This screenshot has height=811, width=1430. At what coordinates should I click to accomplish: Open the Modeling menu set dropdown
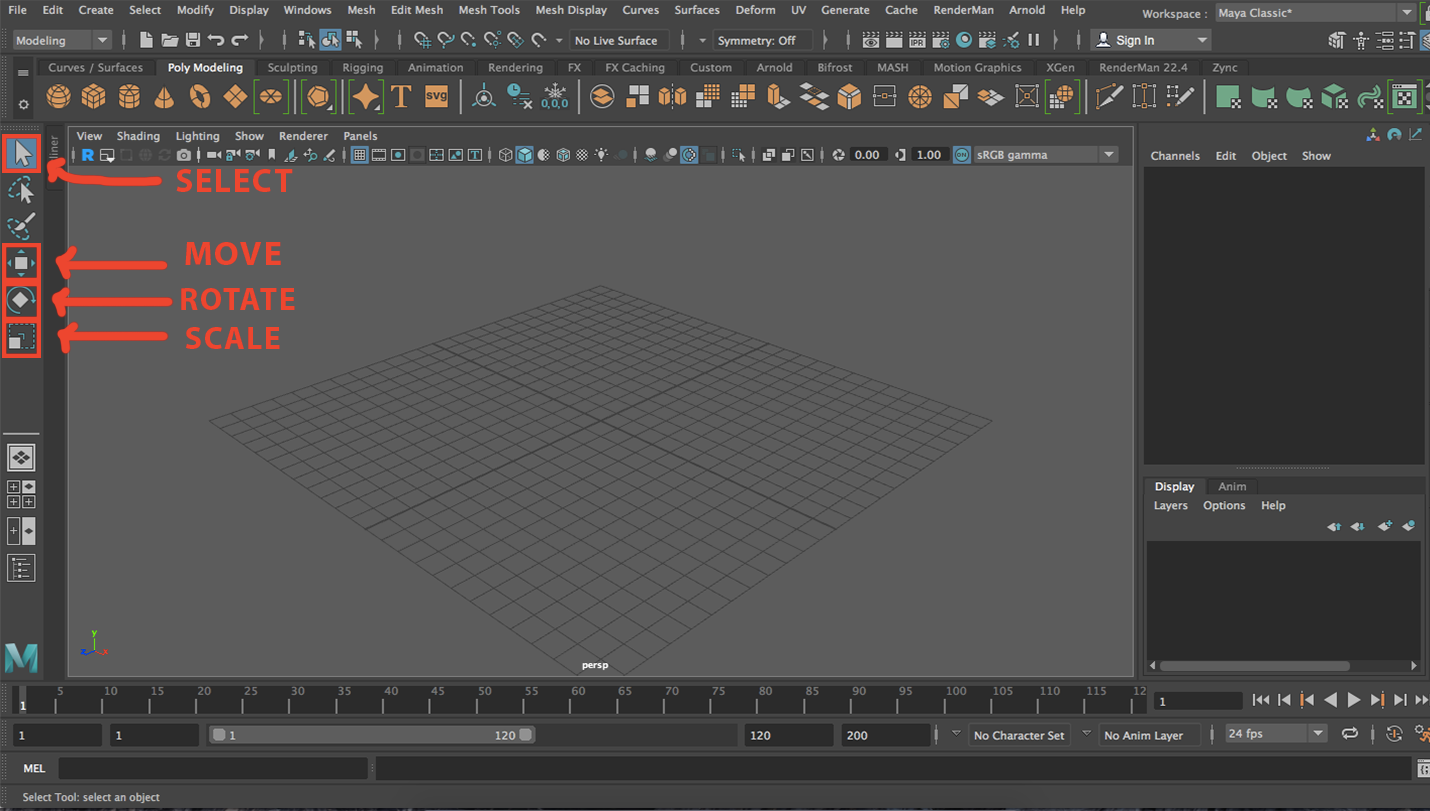[x=62, y=40]
